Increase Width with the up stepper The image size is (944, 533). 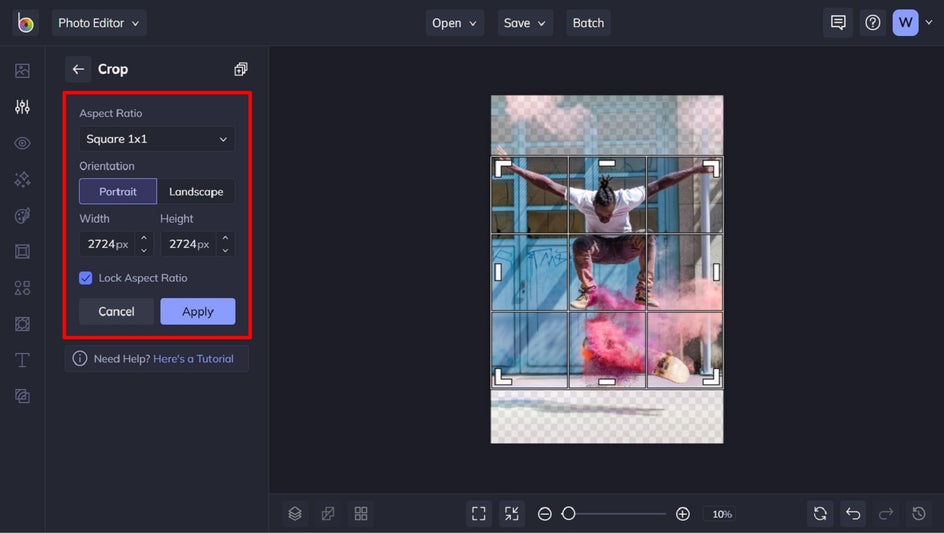[x=144, y=238]
